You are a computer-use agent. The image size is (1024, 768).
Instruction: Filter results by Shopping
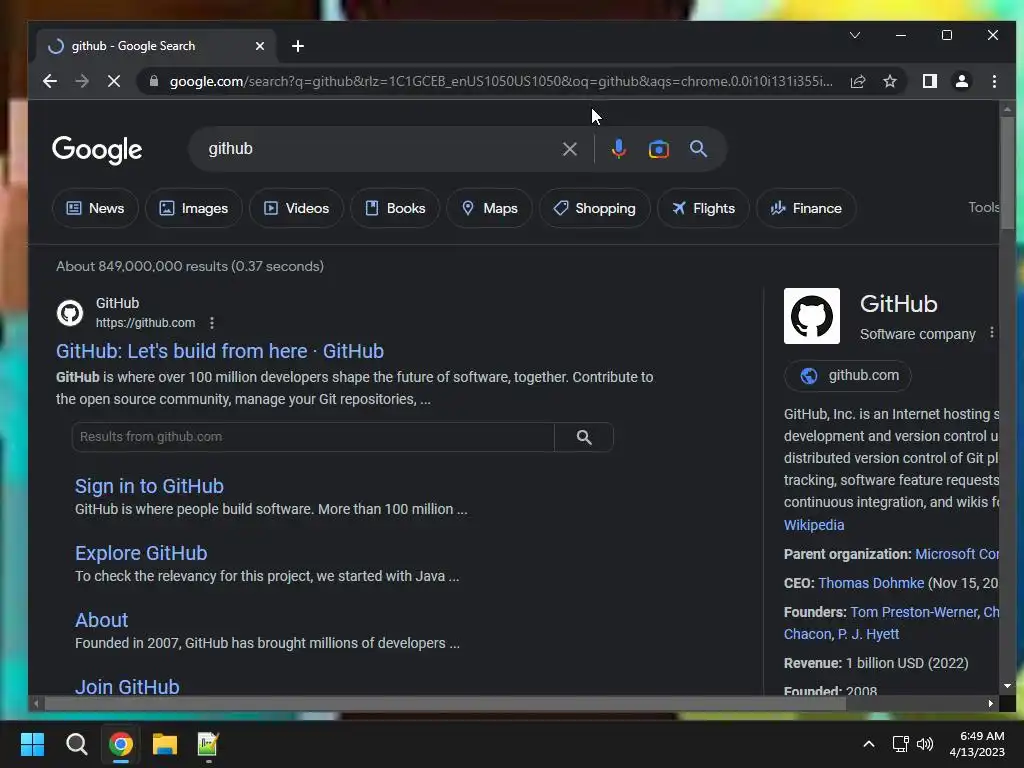pos(594,208)
